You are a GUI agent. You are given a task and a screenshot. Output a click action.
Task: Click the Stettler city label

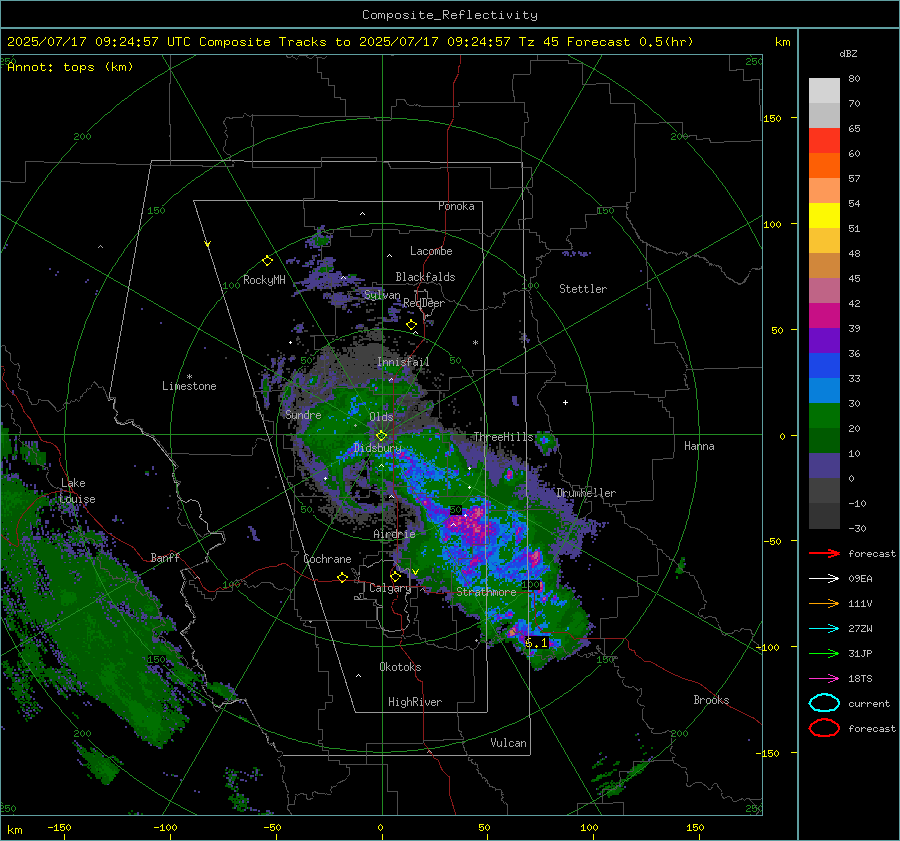click(583, 289)
